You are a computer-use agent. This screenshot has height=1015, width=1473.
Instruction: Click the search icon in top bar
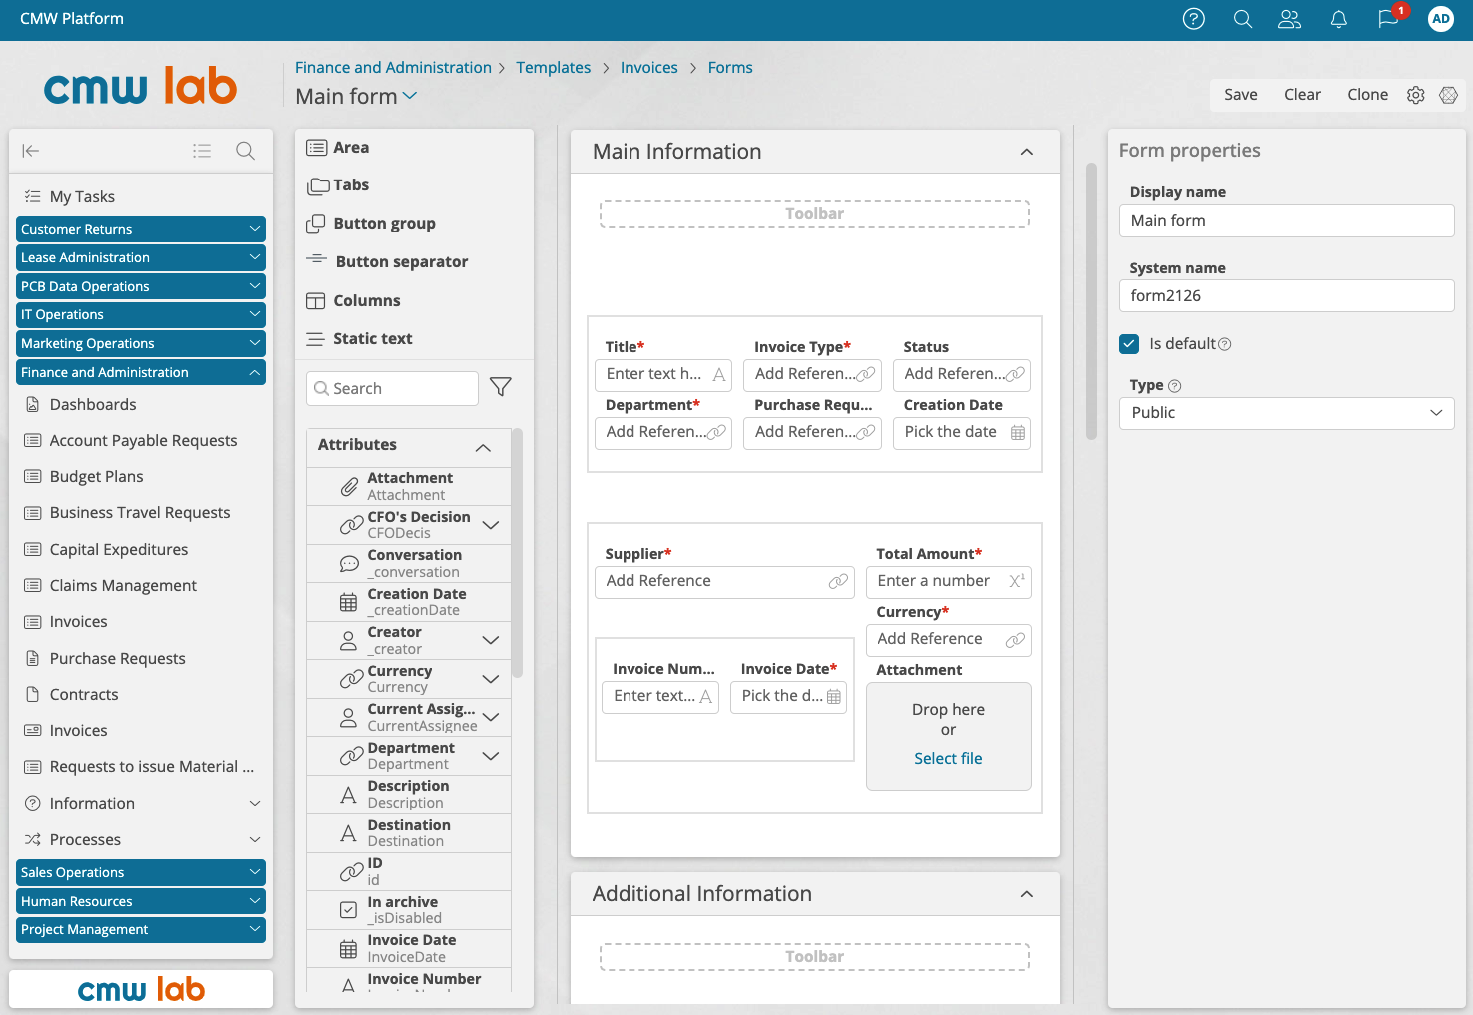[1242, 19]
